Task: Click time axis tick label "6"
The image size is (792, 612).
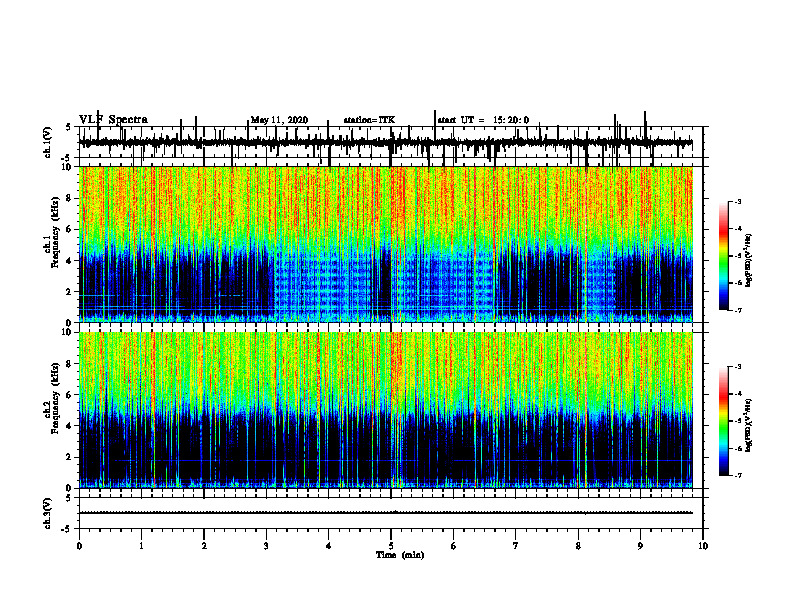Action: 454,546
